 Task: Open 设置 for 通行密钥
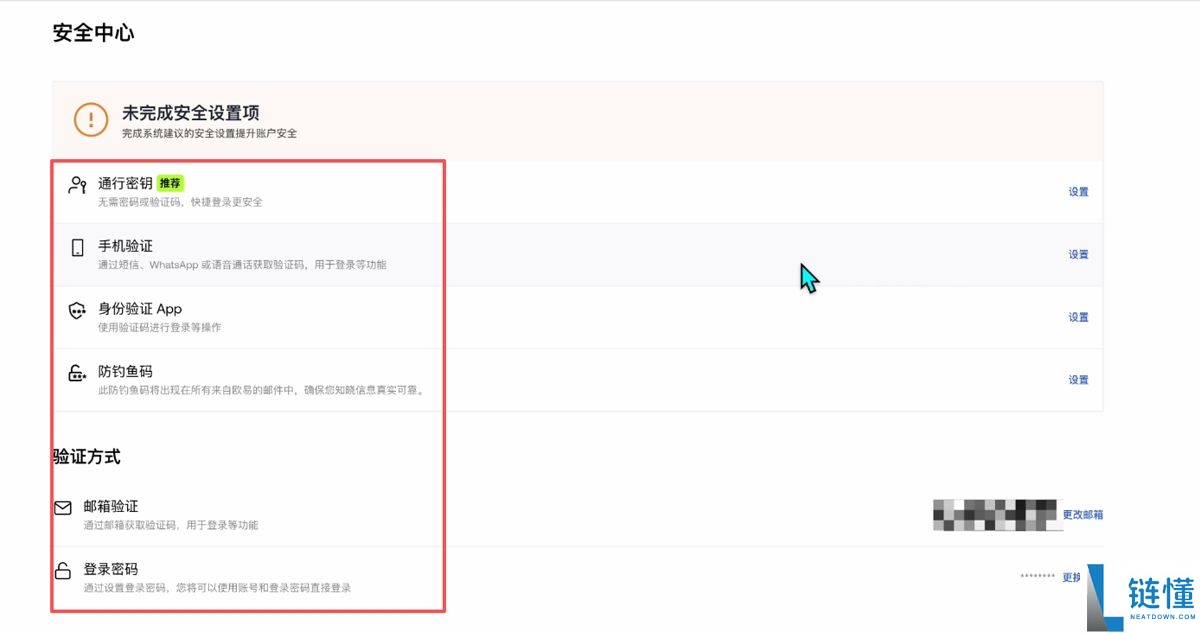(x=1078, y=192)
